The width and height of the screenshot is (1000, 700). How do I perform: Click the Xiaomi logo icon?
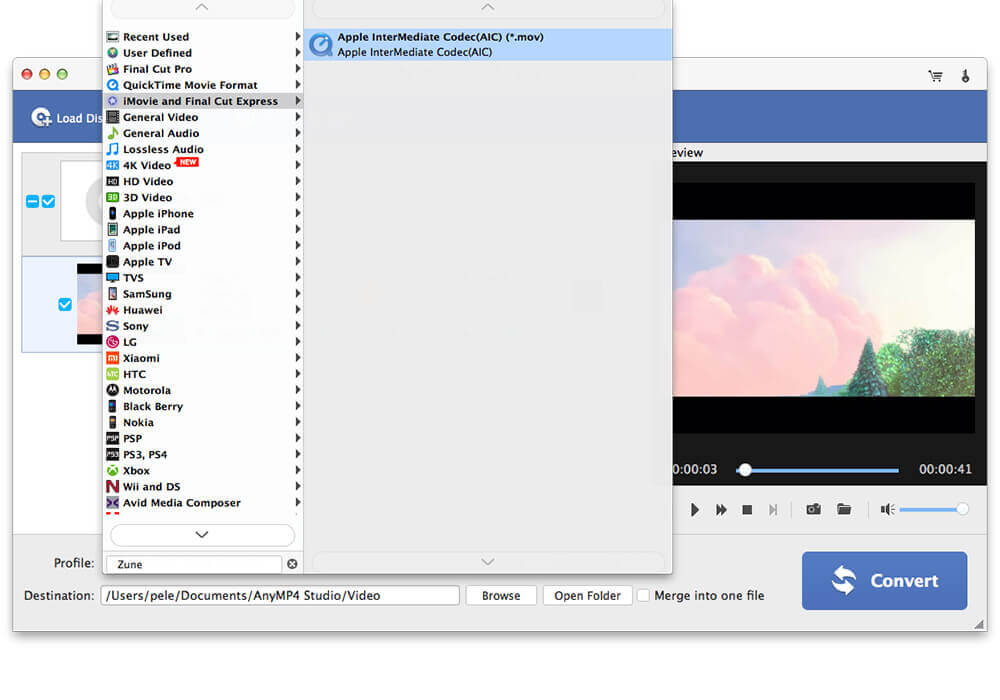[x=113, y=358]
